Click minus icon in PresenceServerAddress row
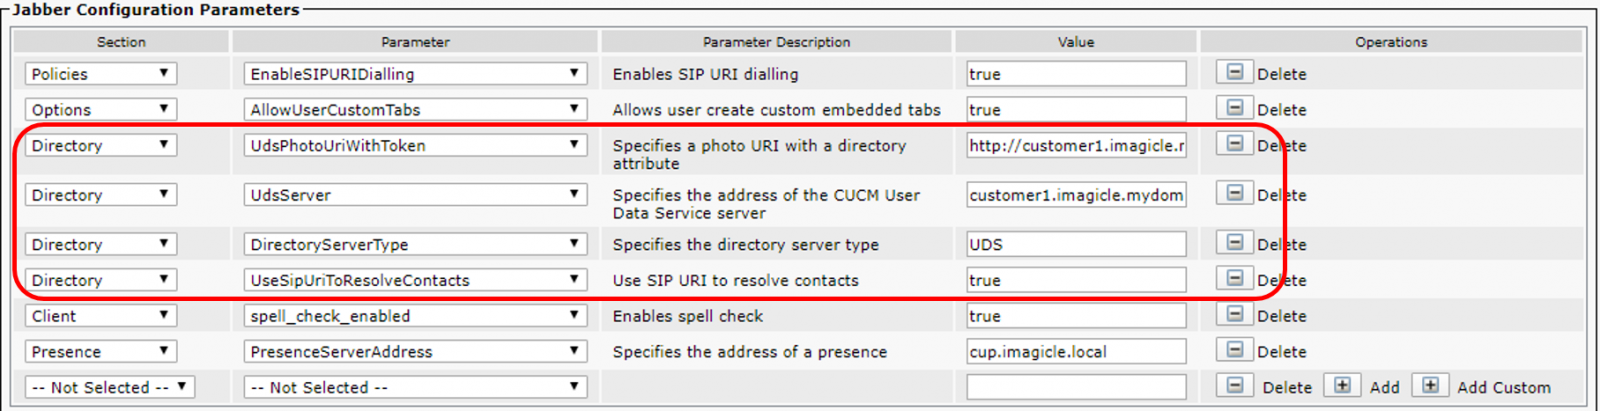This screenshot has width=1600, height=411. [1235, 350]
